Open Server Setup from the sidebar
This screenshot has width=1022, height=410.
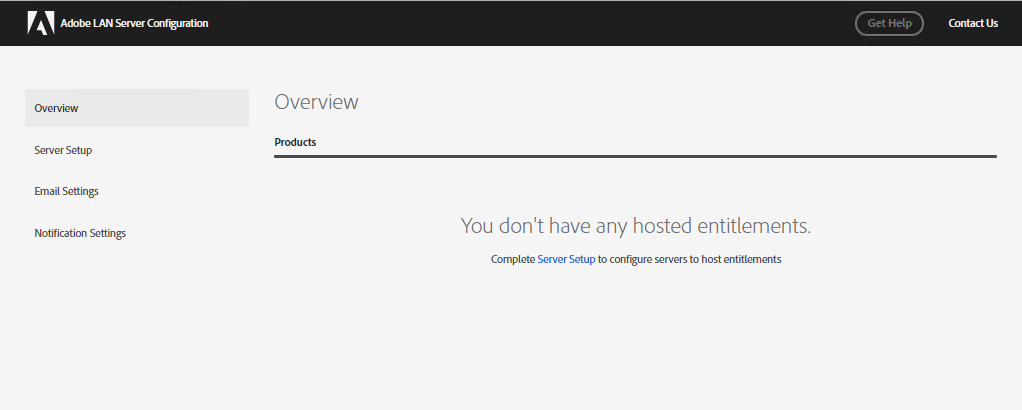(63, 150)
